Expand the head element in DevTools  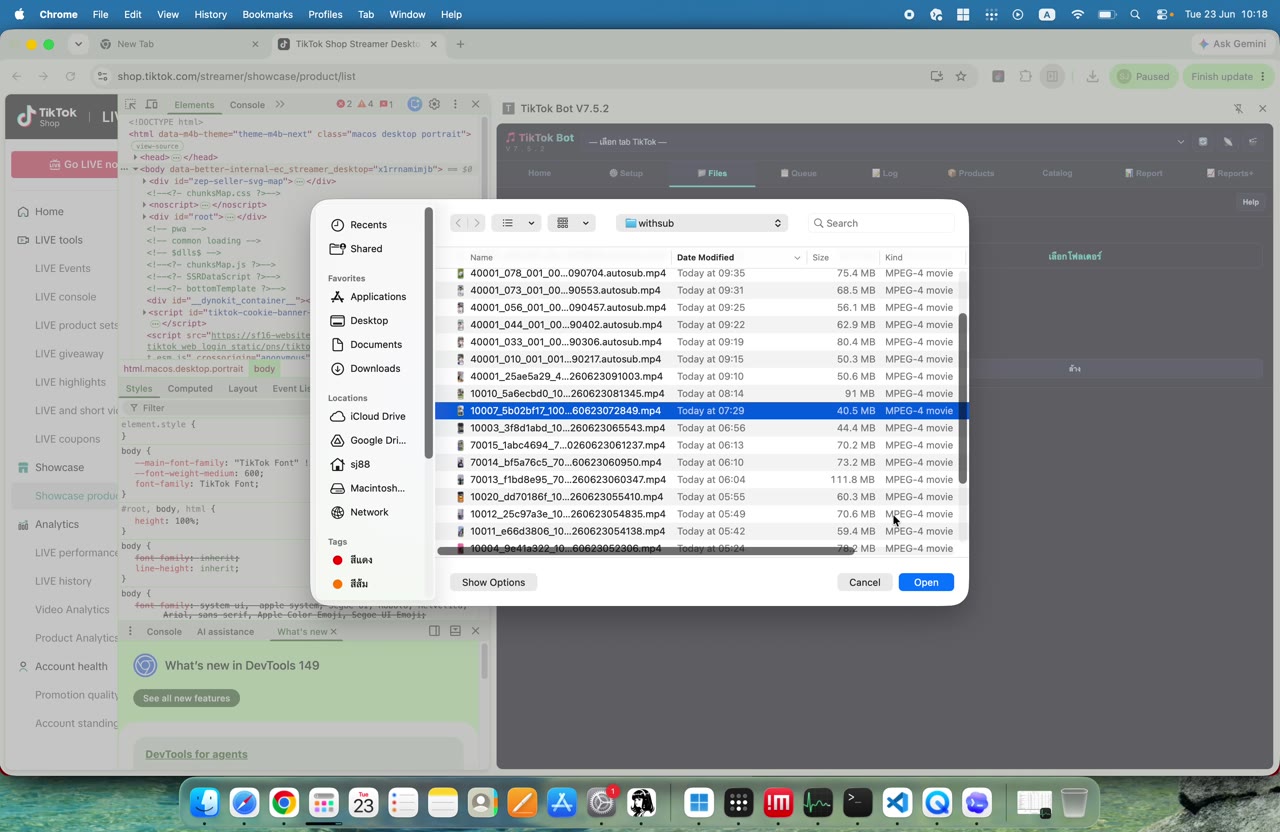click(x=136, y=157)
